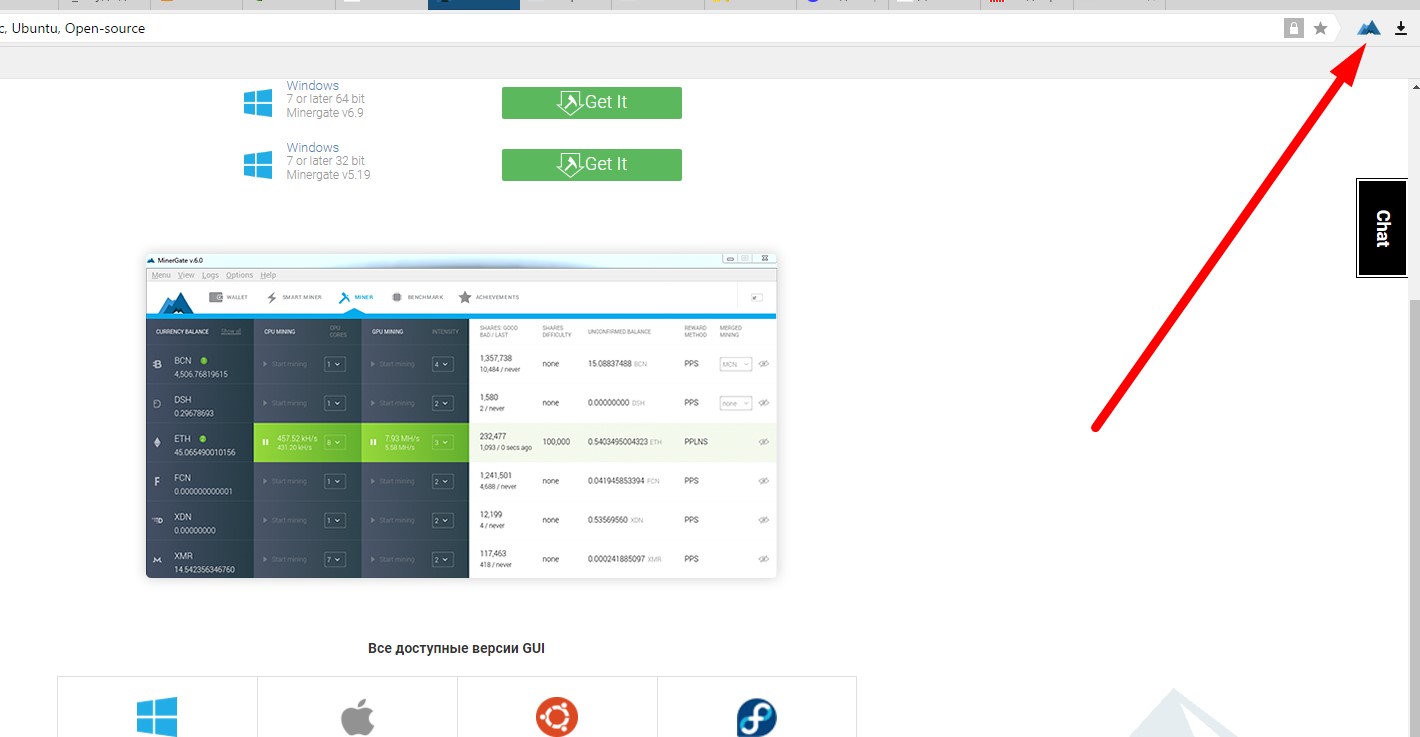Expand the XMR CPU cores dropdown
The width and height of the screenshot is (1420, 737).
click(x=335, y=559)
